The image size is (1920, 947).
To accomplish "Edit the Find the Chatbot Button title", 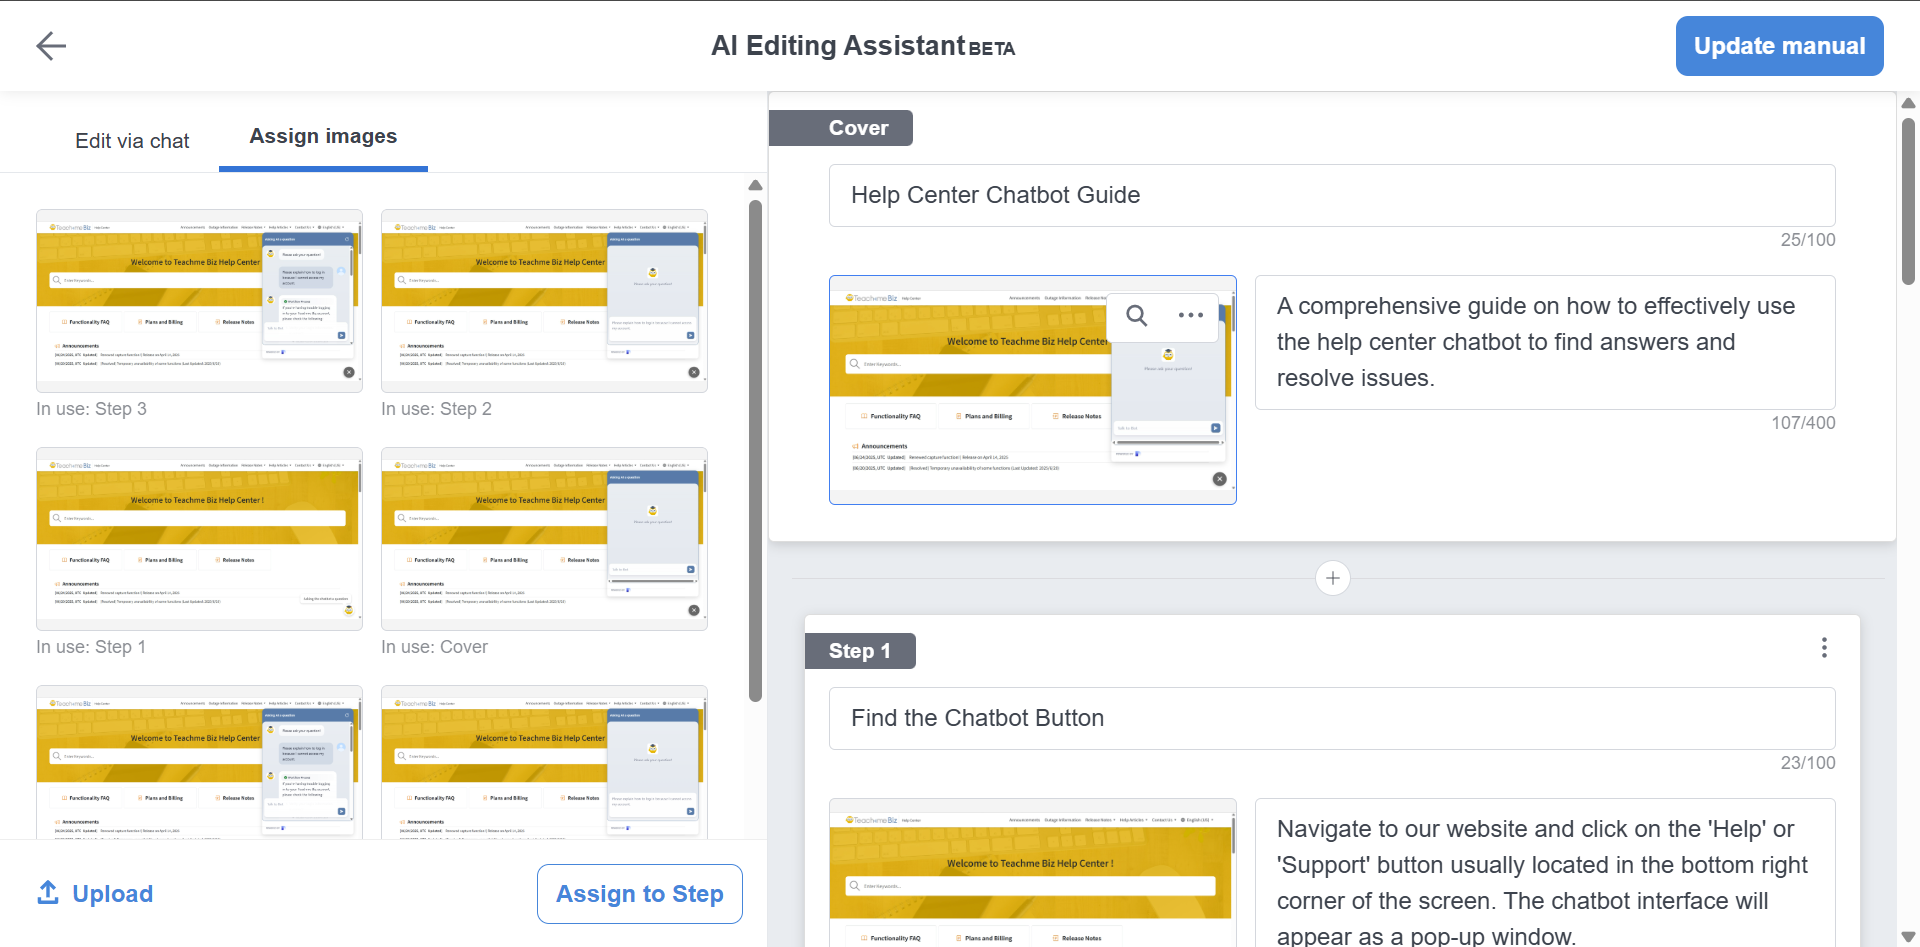I will click(x=1331, y=718).
